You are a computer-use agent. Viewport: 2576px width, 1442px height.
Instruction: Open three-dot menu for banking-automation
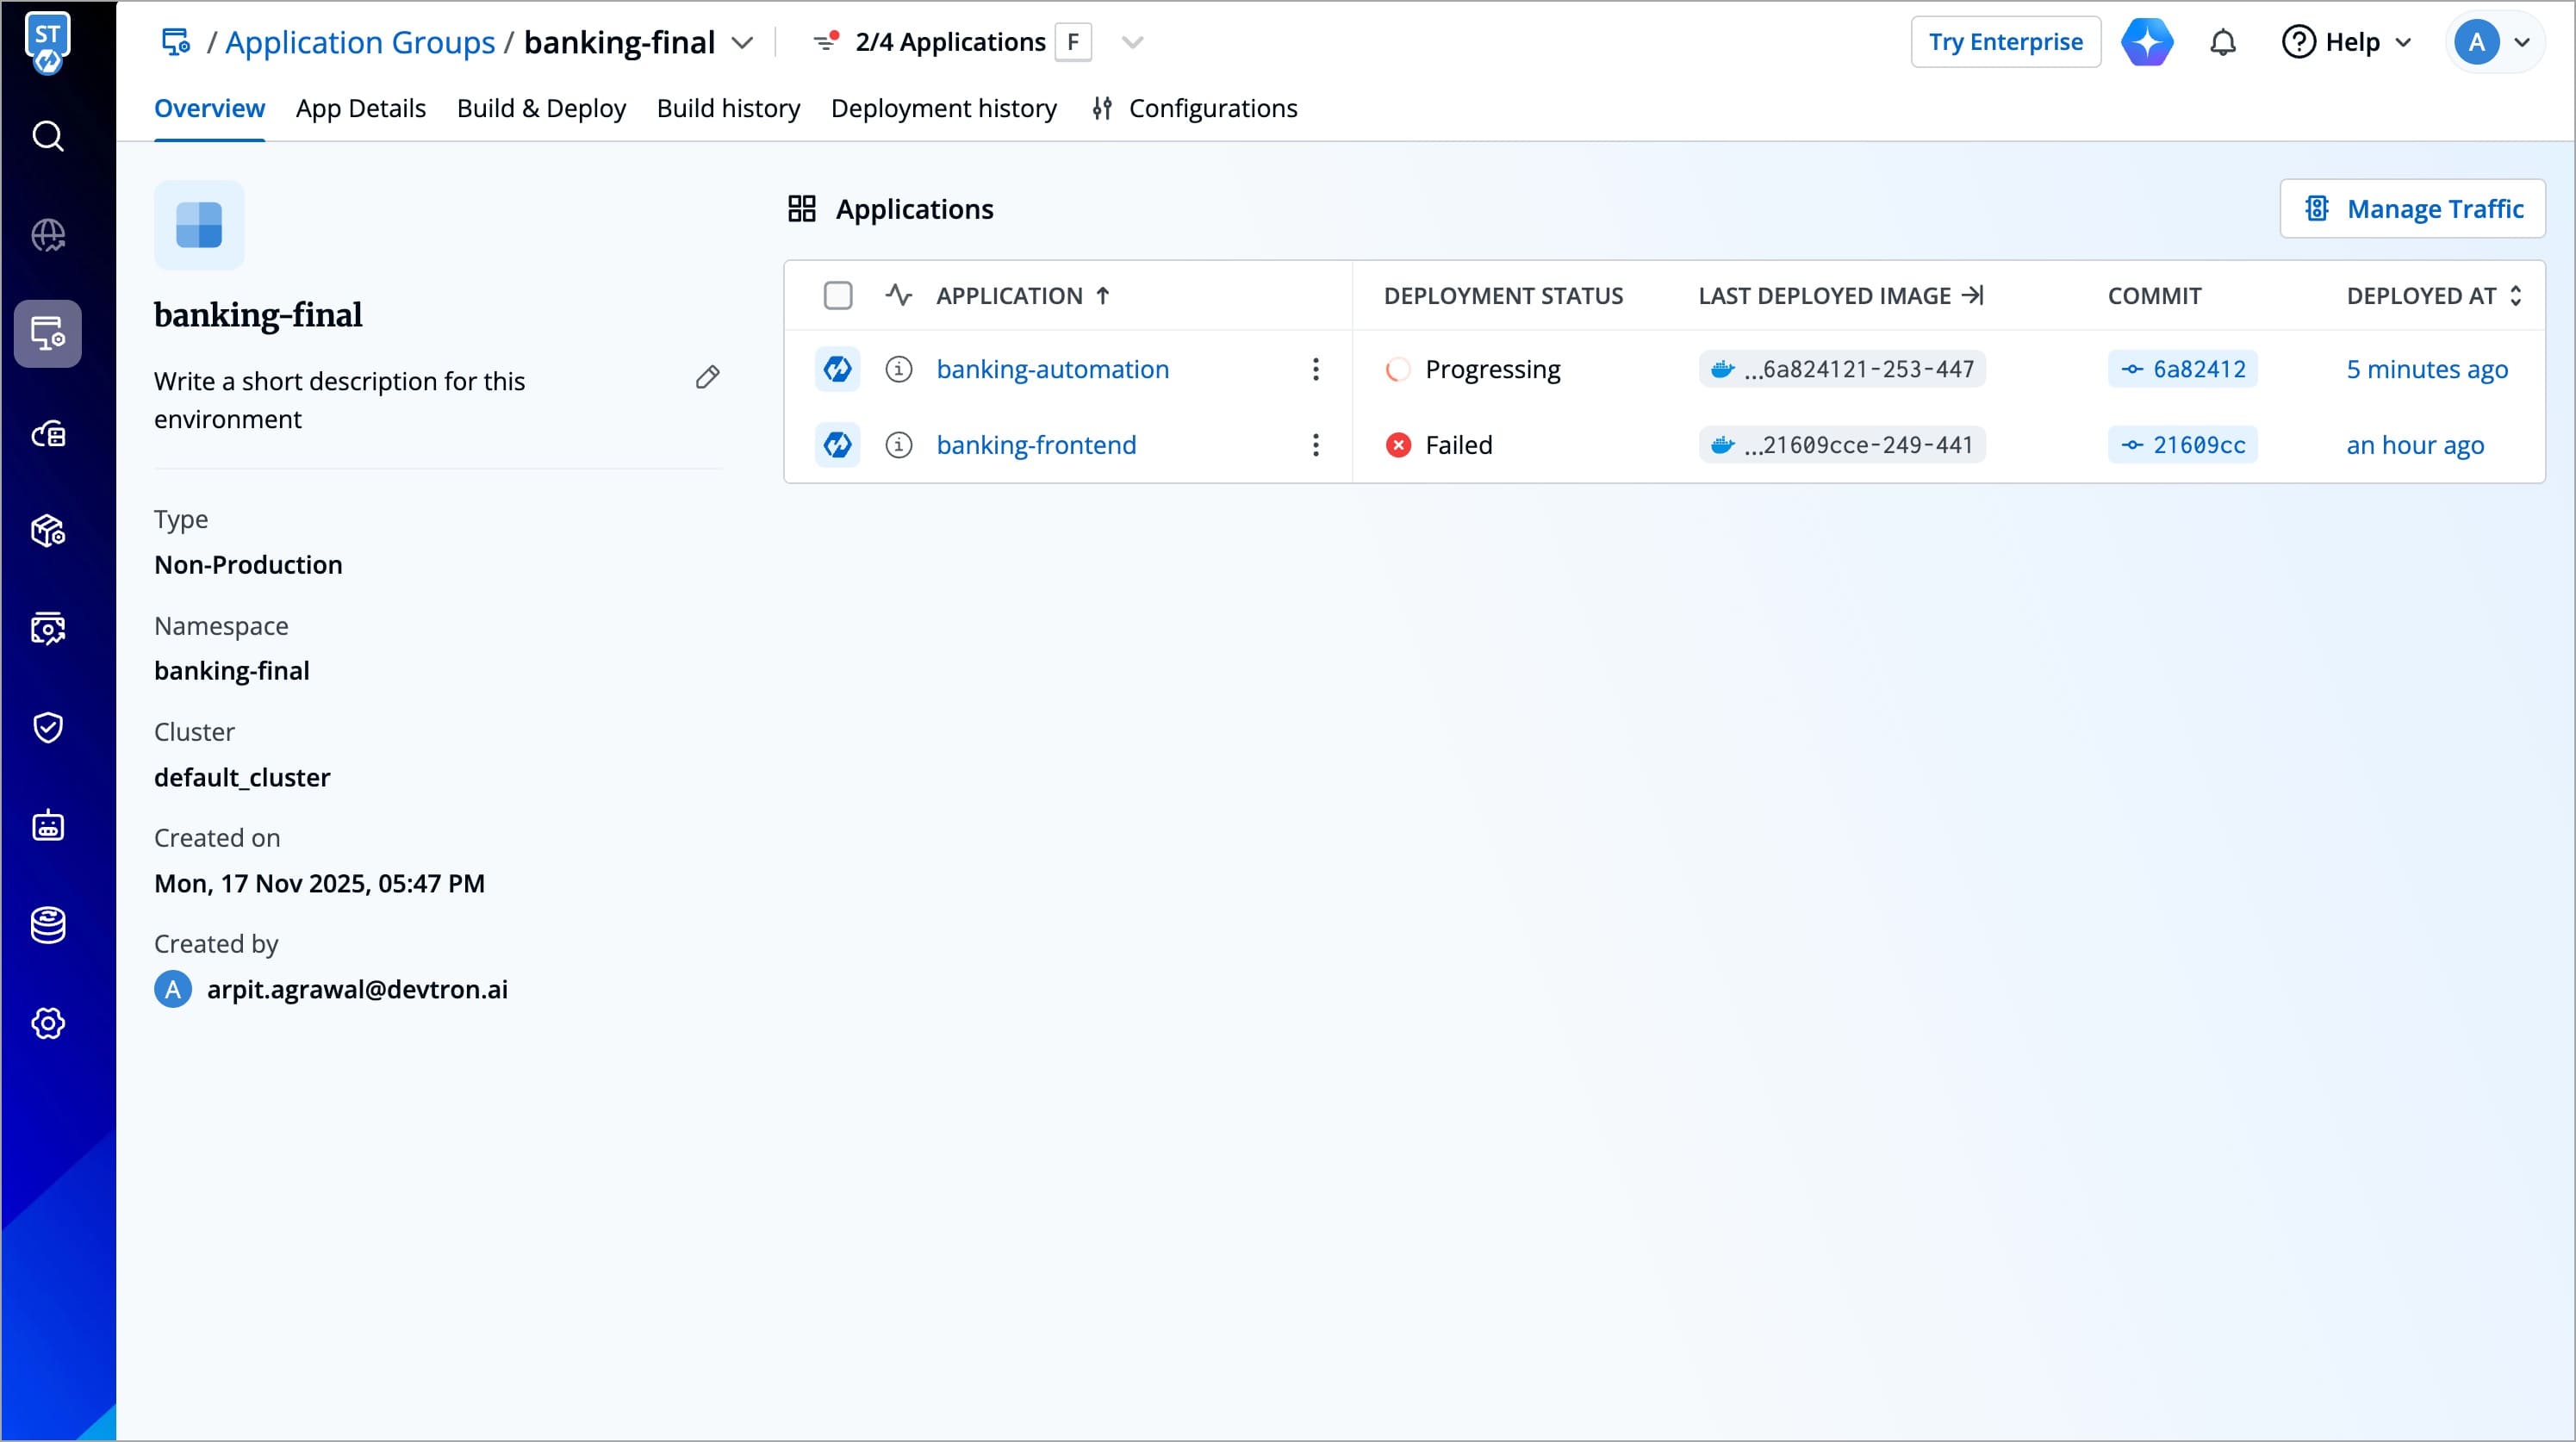(1315, 369)
